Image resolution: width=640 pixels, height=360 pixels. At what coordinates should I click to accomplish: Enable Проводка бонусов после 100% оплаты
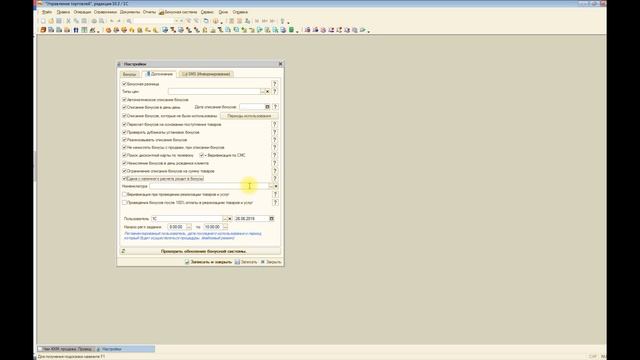pyautogui.click(x=124, y=202)
